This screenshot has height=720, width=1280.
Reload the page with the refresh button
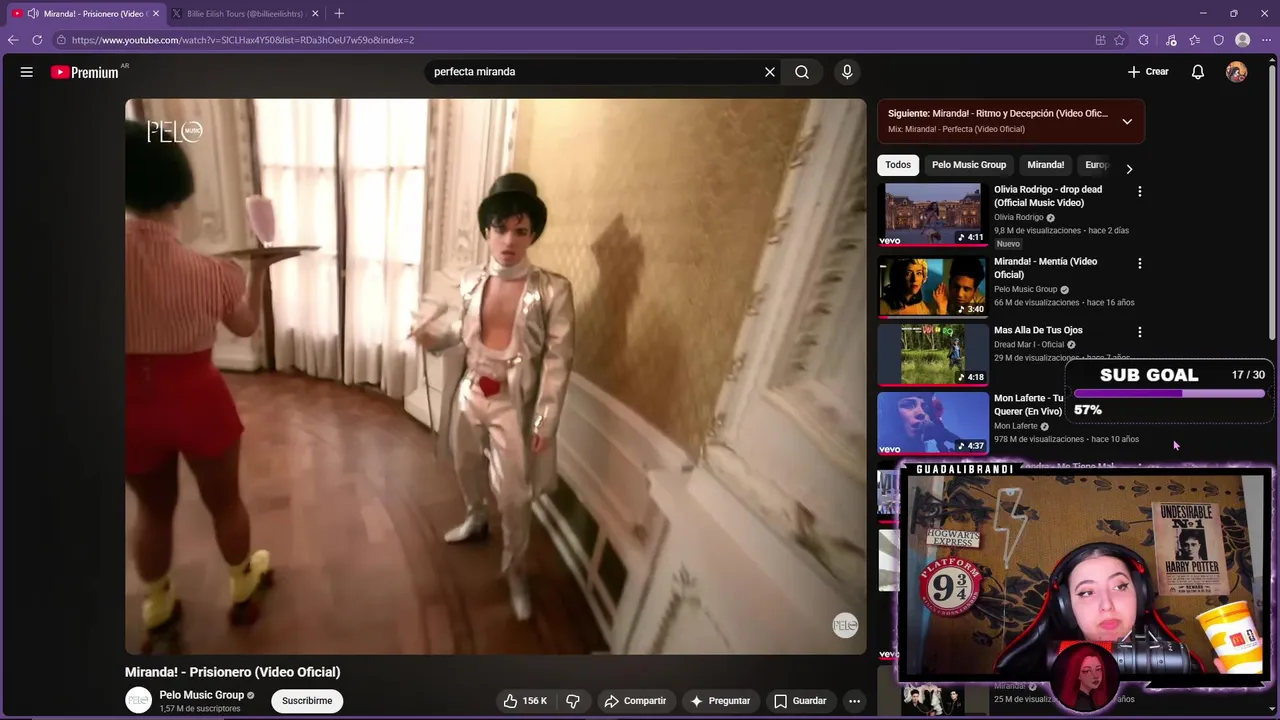(x=37, y=40)
